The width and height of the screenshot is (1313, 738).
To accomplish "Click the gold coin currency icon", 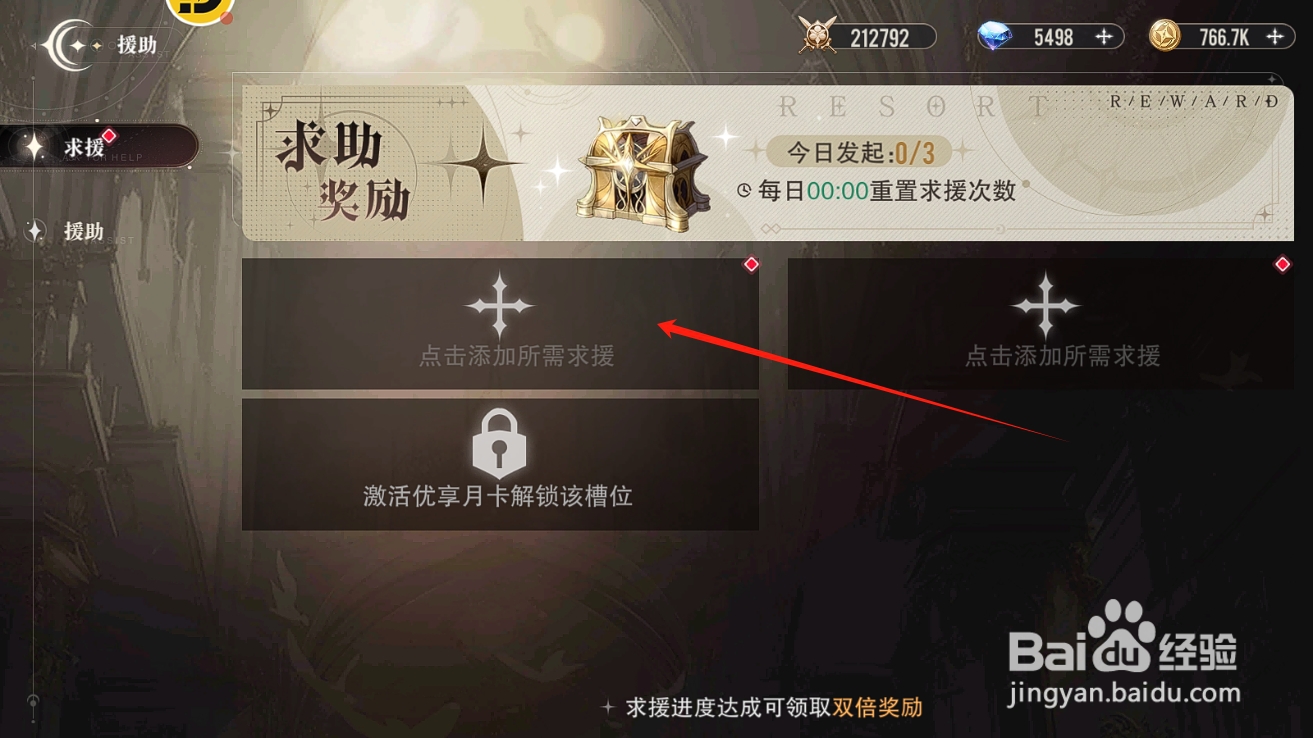I will (x=1166, y=37).
